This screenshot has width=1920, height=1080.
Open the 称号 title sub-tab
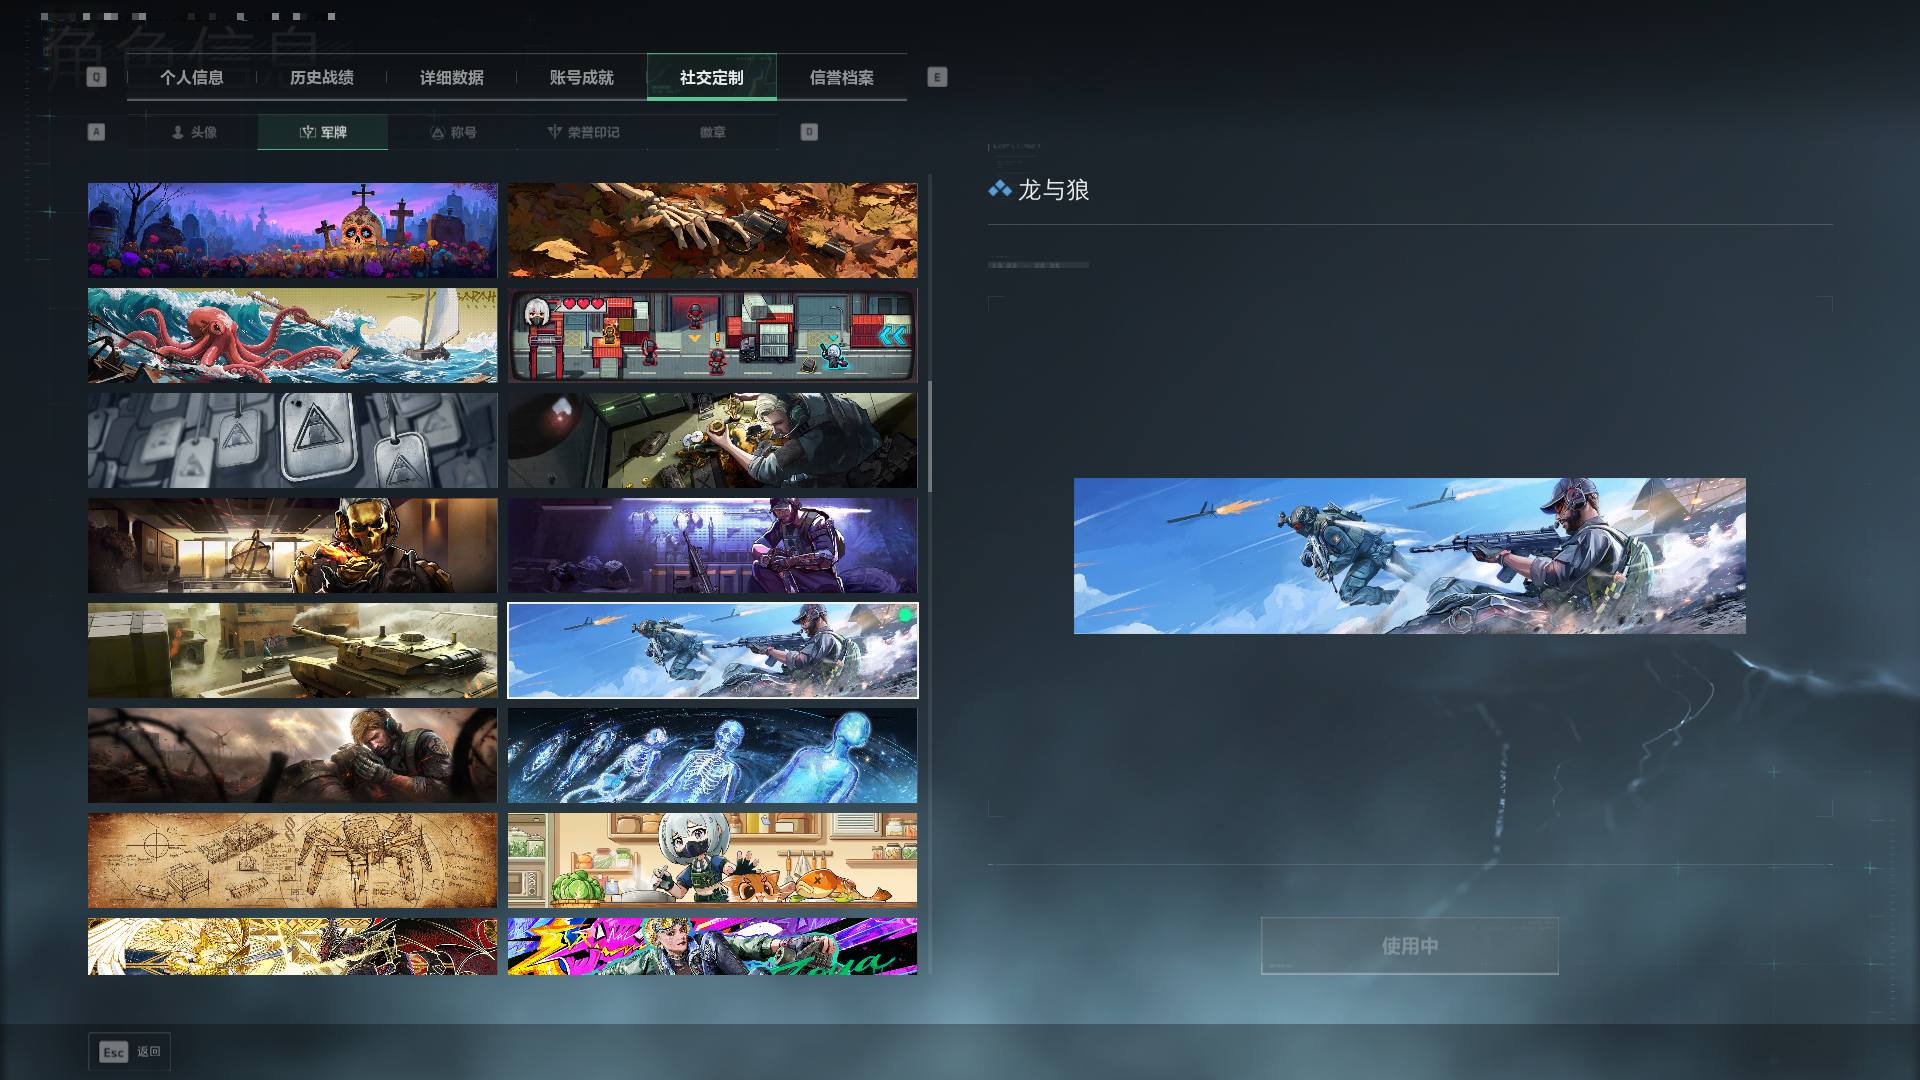[453, 132]
